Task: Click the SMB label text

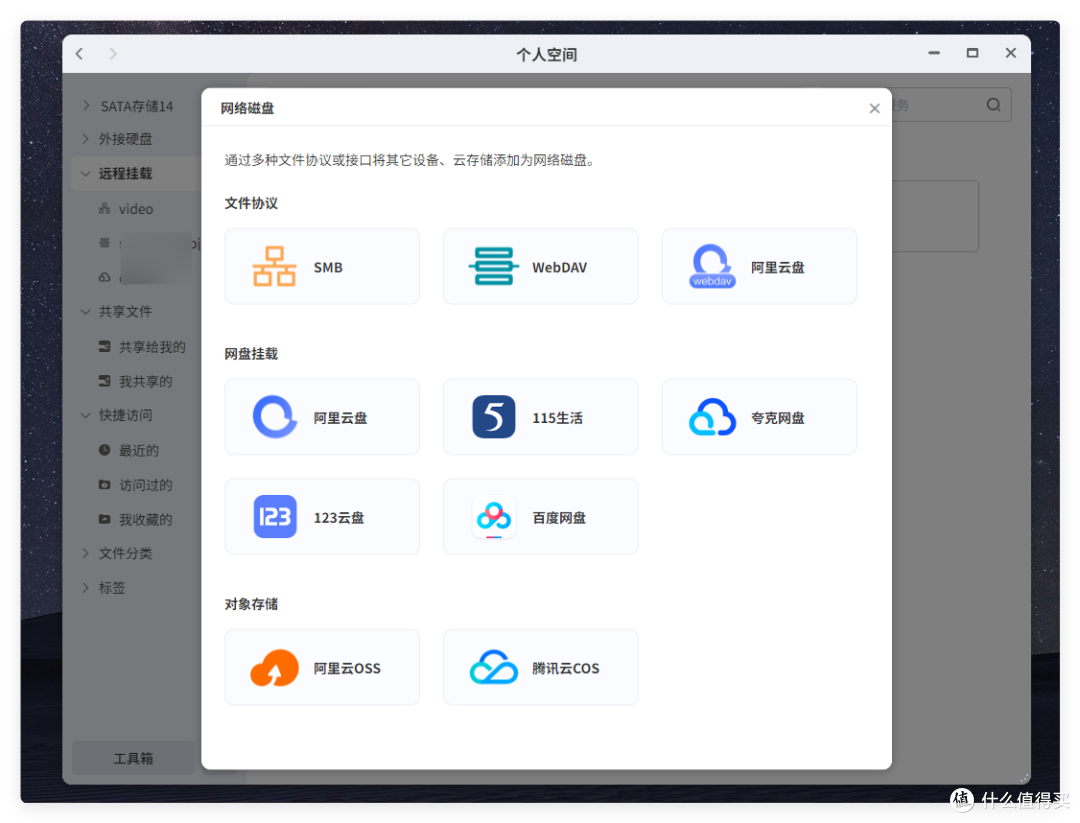Action: tap(328, 267)
